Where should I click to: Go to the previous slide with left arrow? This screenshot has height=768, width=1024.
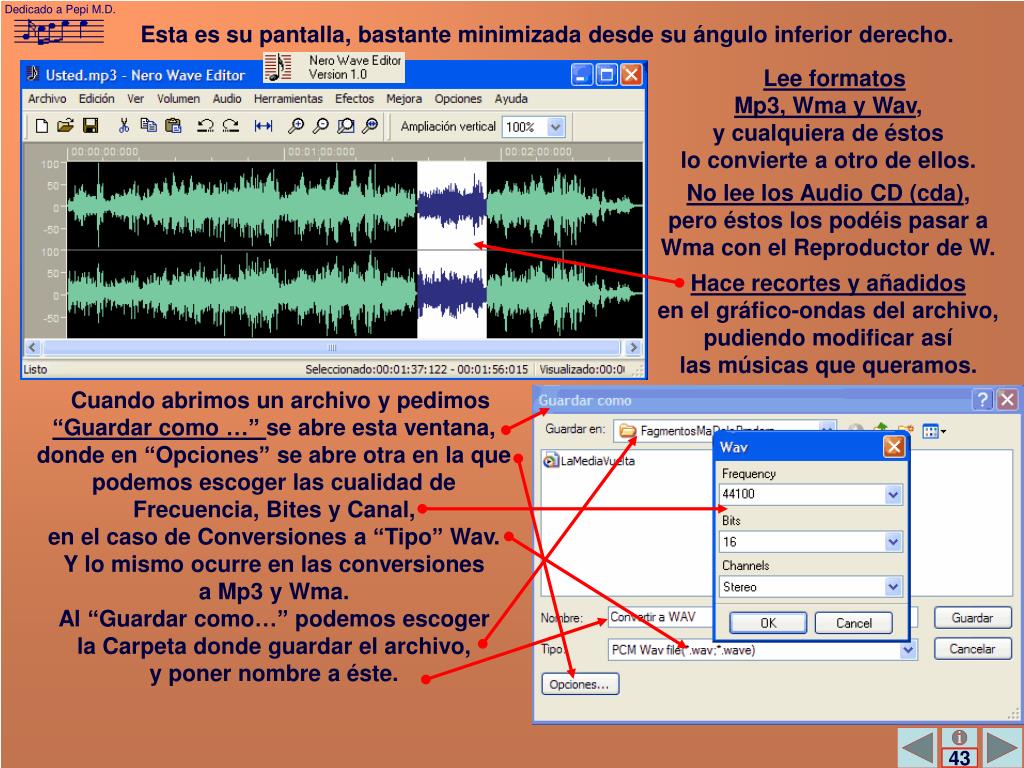click(917, 748)
